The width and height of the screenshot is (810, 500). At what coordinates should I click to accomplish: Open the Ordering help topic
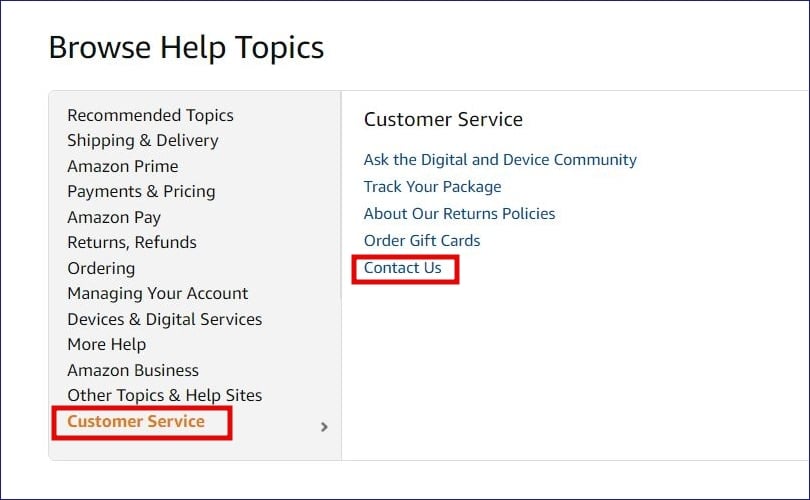coord(101,269)
